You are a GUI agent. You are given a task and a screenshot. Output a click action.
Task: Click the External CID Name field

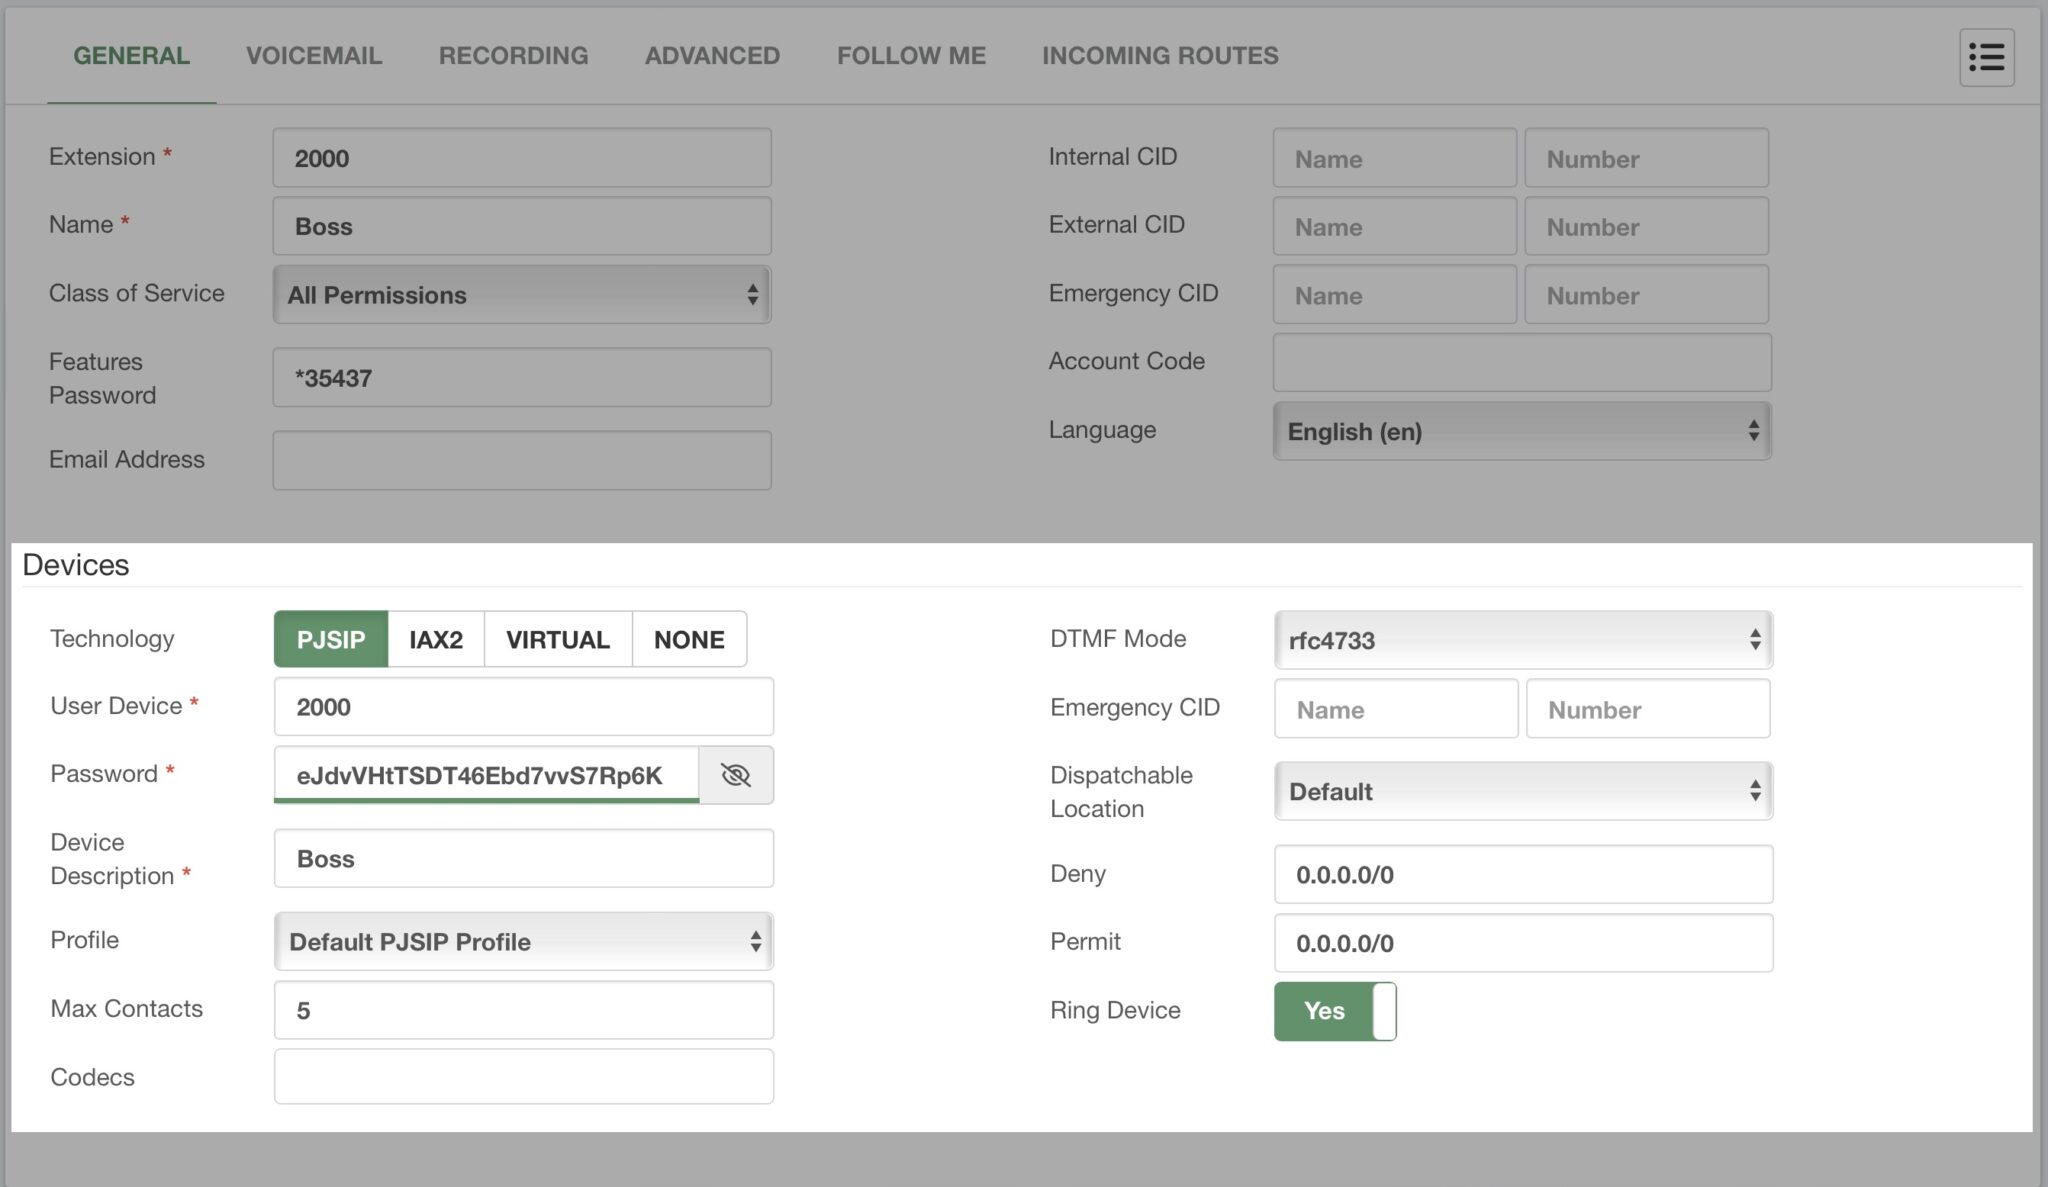(x=1395, y=226)
